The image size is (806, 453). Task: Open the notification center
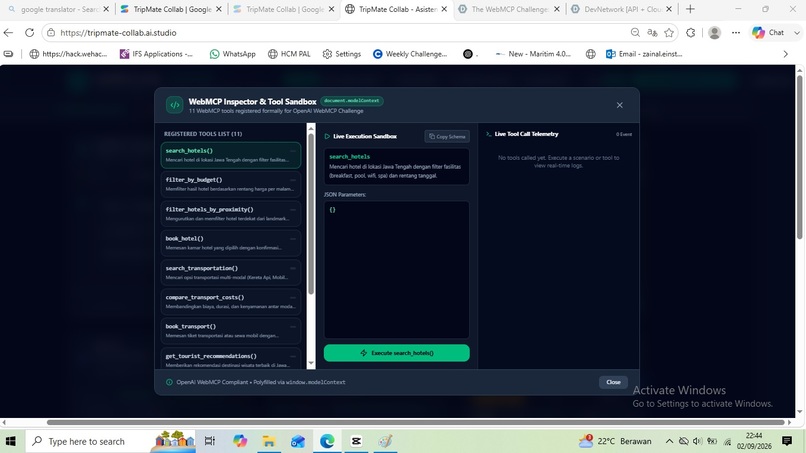786,441
